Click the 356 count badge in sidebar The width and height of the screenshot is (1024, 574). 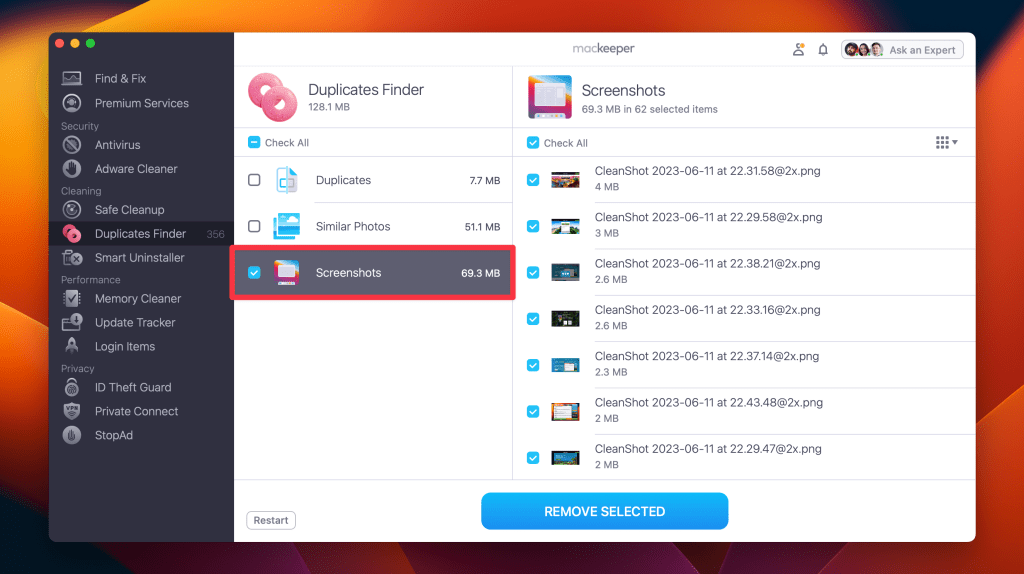click(x=216, y=234)
